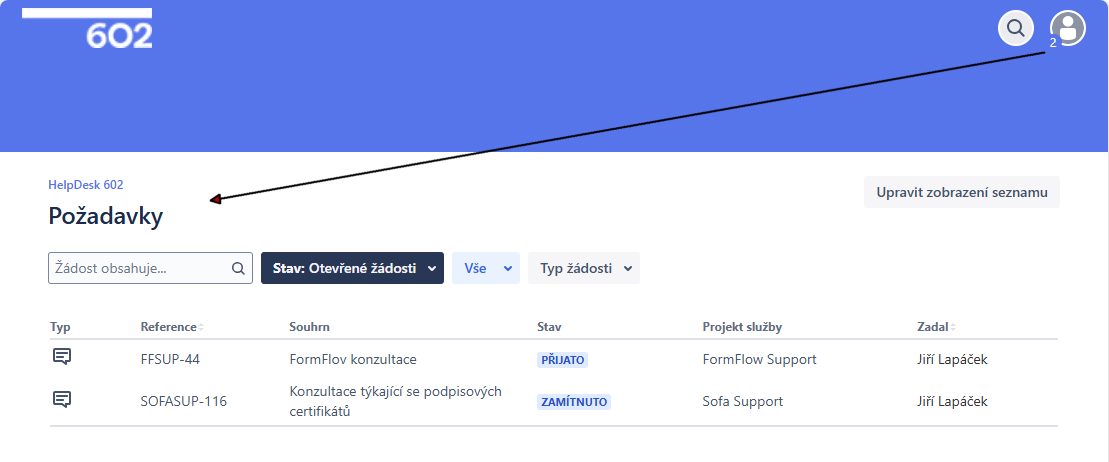
Task: Open the FFSUP-44 reference
Action: [x=171, y=359]
